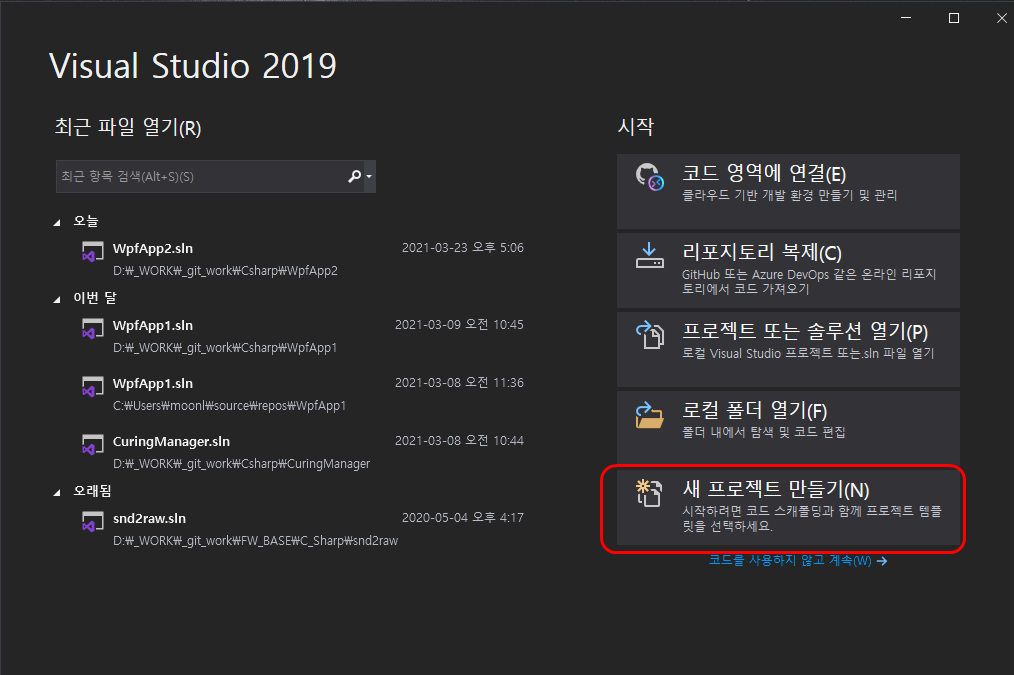Click the 2021-03-09 오전 10:45 timestamp
The height and width of the screenshot is (675, 1014).
459,325
